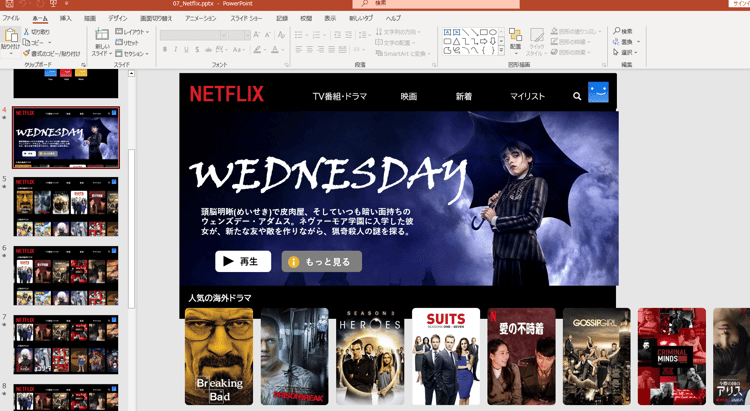Apply the text highlight pen

257,49
